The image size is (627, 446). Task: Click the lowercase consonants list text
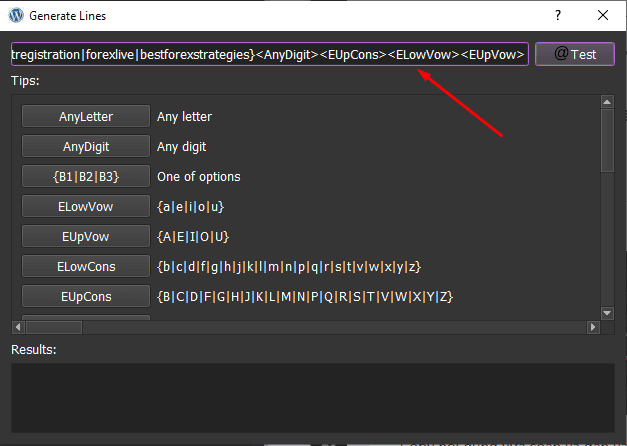[x=289, y=267]
